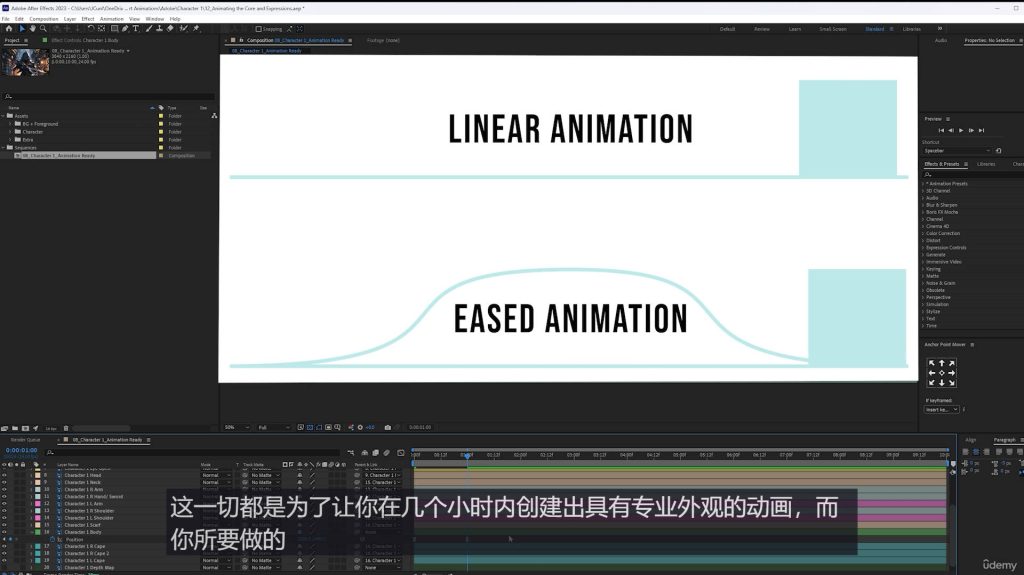Move anchor point to top-left arrow
This screenshot has height=575, width=1024.
[x=932, y=363]
